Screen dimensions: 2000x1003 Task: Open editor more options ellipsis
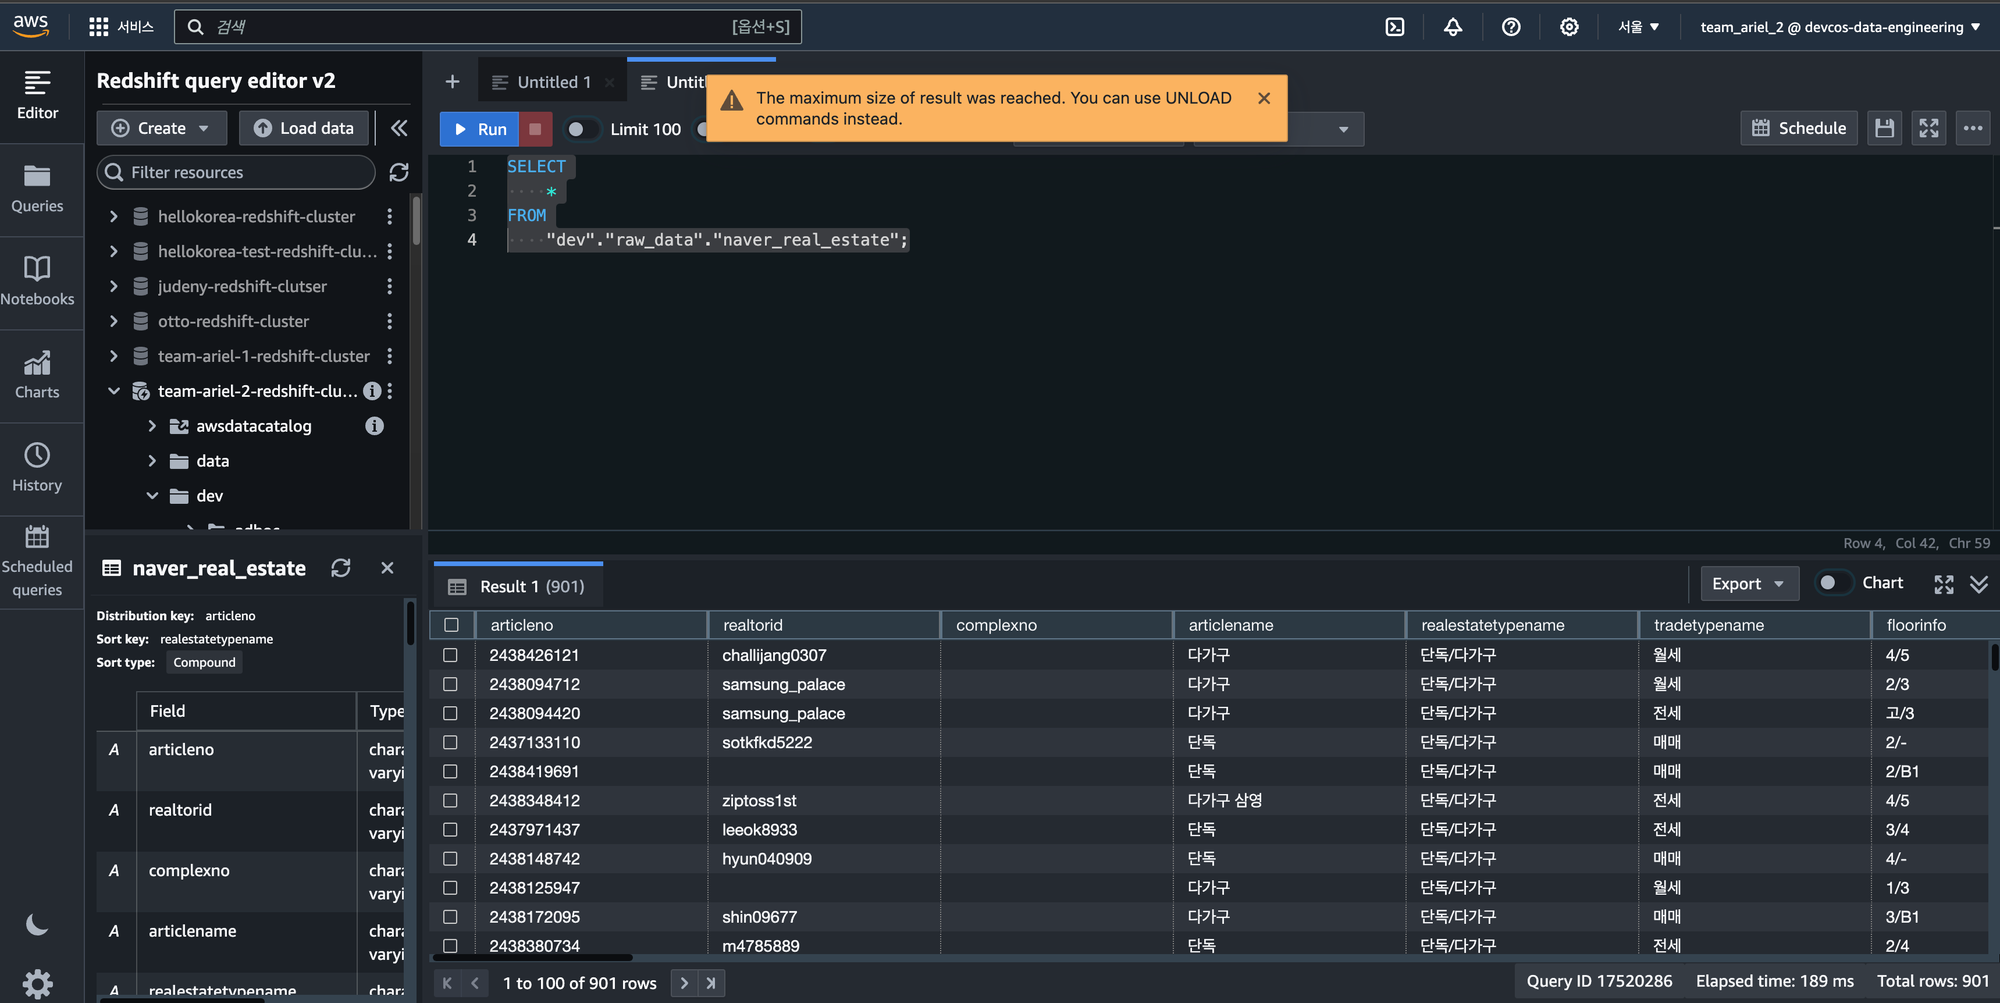point(1973,128)
